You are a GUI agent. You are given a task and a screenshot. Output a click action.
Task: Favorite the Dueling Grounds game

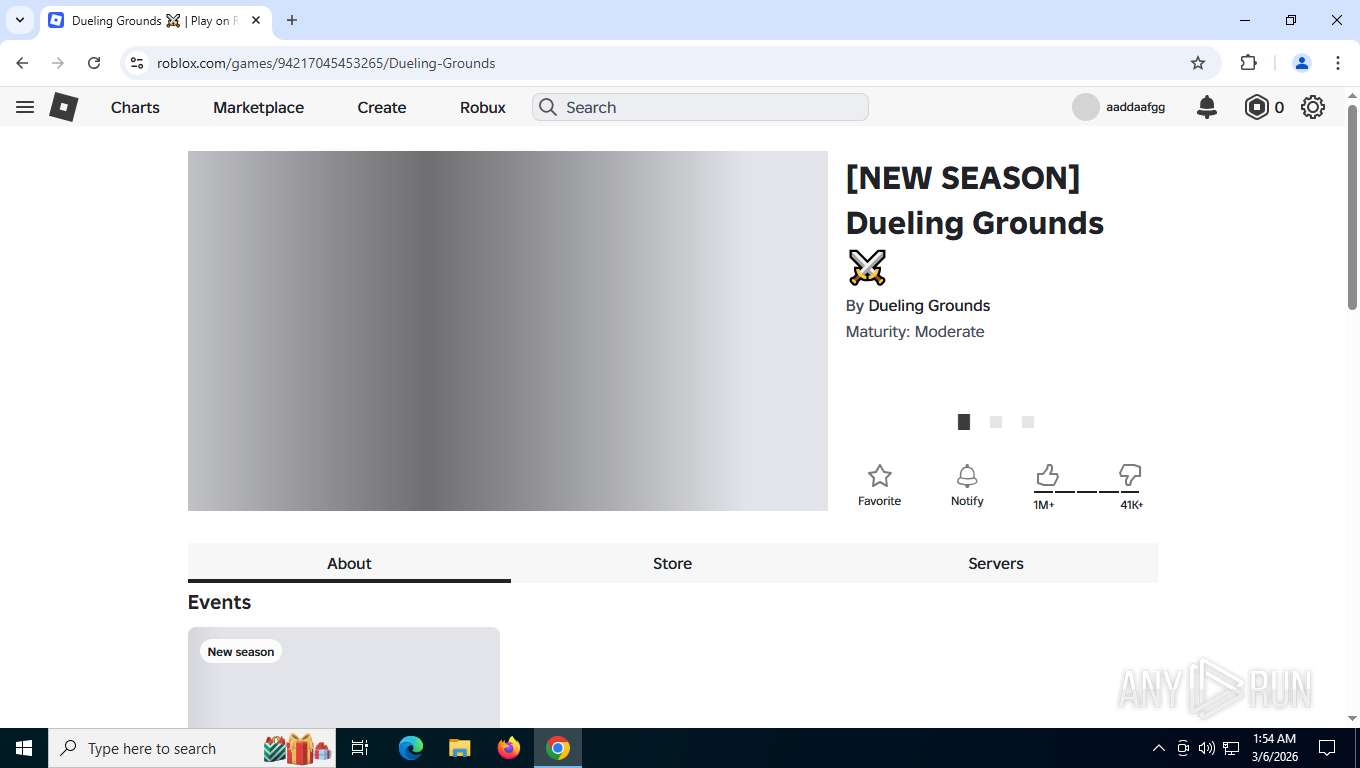880,485
